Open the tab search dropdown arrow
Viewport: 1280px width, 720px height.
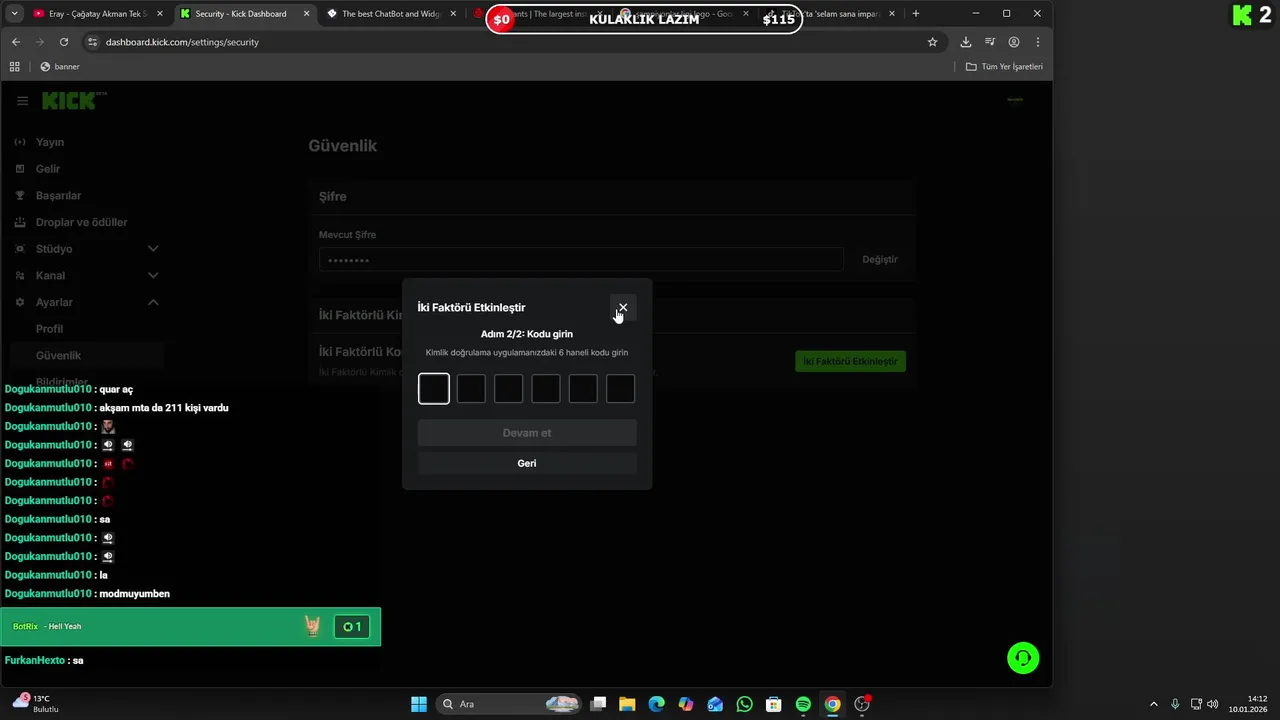[14, 14]
